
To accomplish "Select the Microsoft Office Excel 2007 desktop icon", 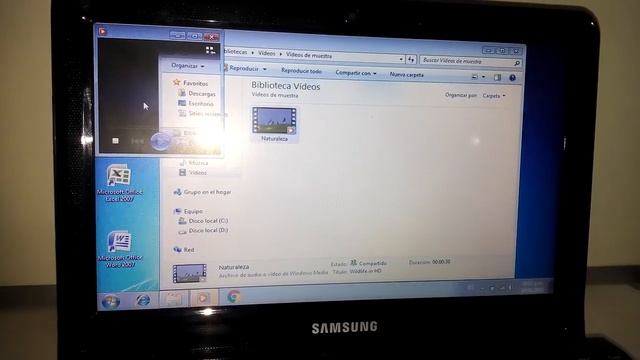I will 119,183.
